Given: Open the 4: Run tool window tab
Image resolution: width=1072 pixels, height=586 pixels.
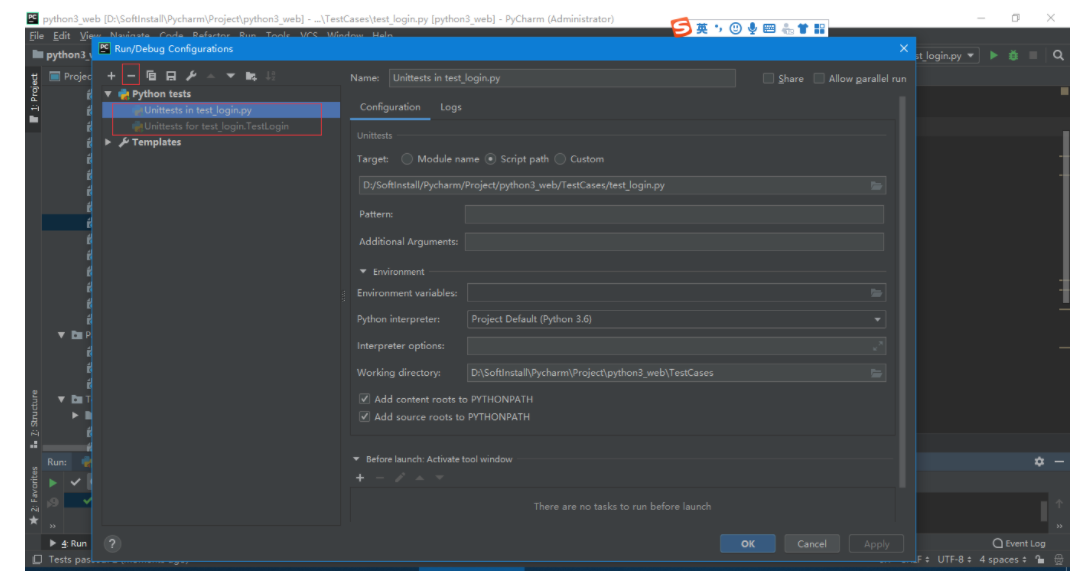Looking at the screenshot, I should (69, 543).
